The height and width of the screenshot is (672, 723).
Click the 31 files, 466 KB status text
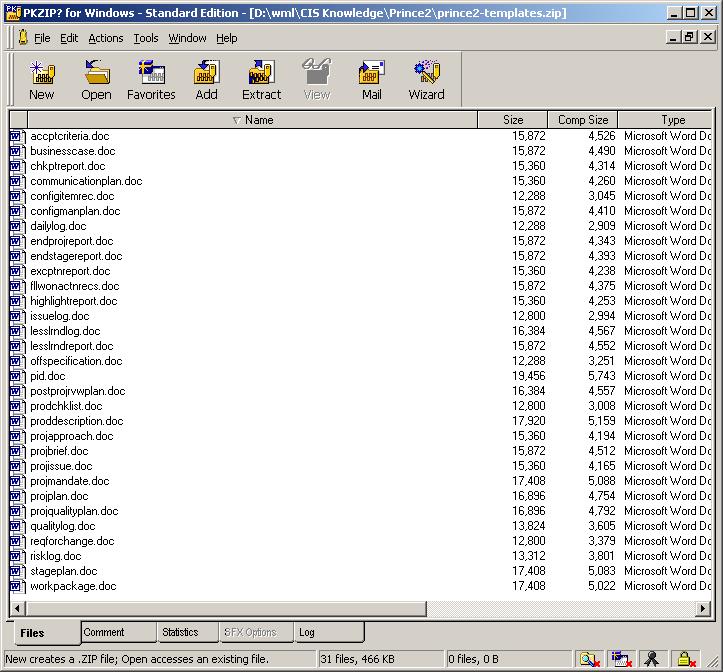(x=358, y=659)
